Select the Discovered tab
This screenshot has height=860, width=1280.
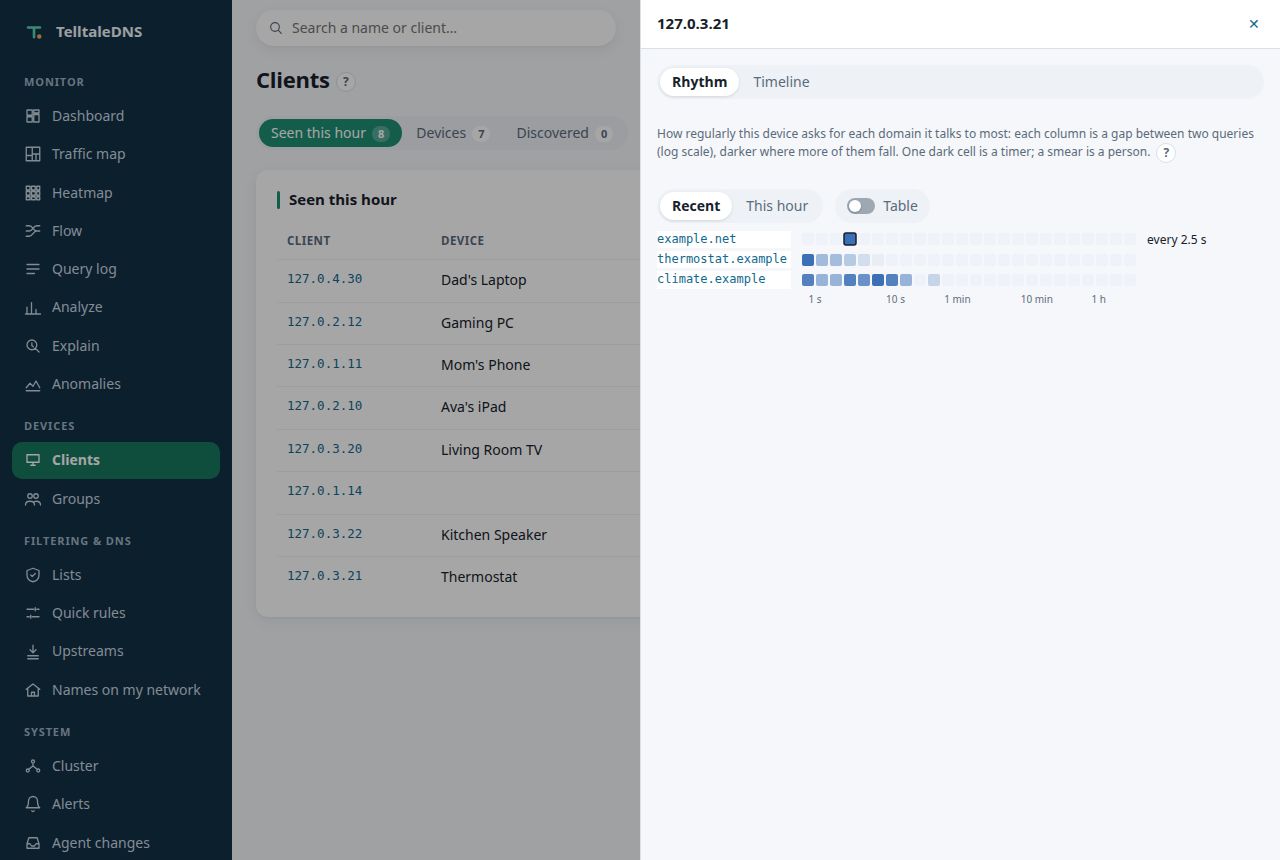[564, 133]
